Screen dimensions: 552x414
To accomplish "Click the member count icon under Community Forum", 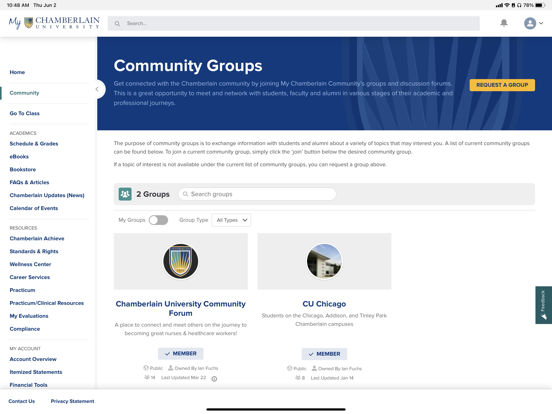I will (x=147, y=377).
